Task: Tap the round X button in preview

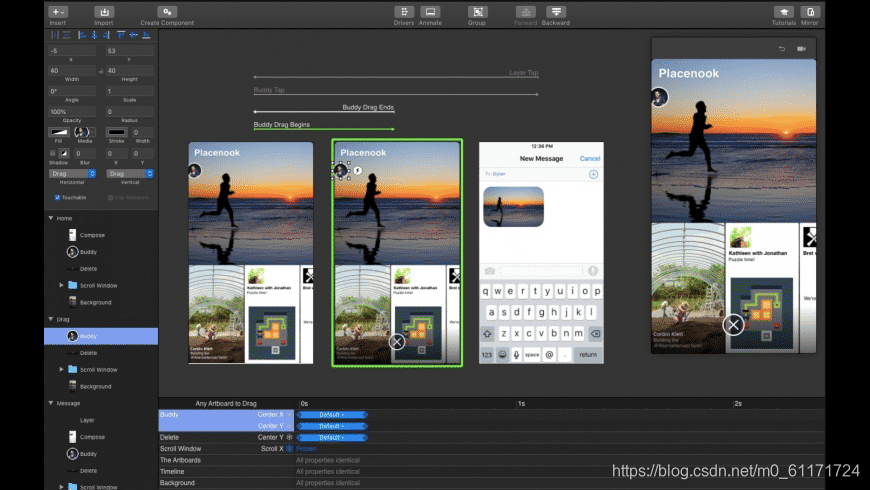Action: (733, 325)
